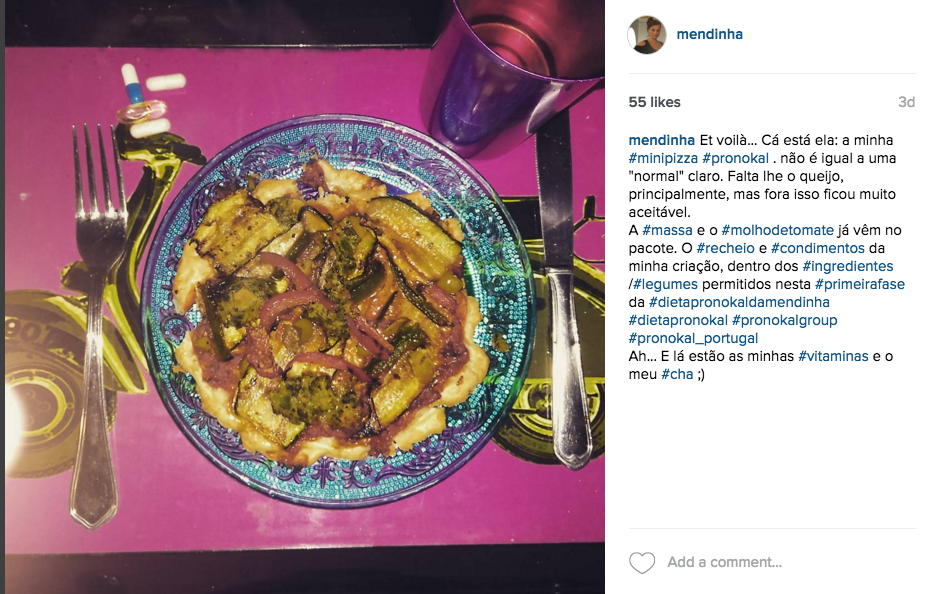Open the #primeirafase hashtag
The height and width of the screenshot is (594, 940).
pos(860,284)
